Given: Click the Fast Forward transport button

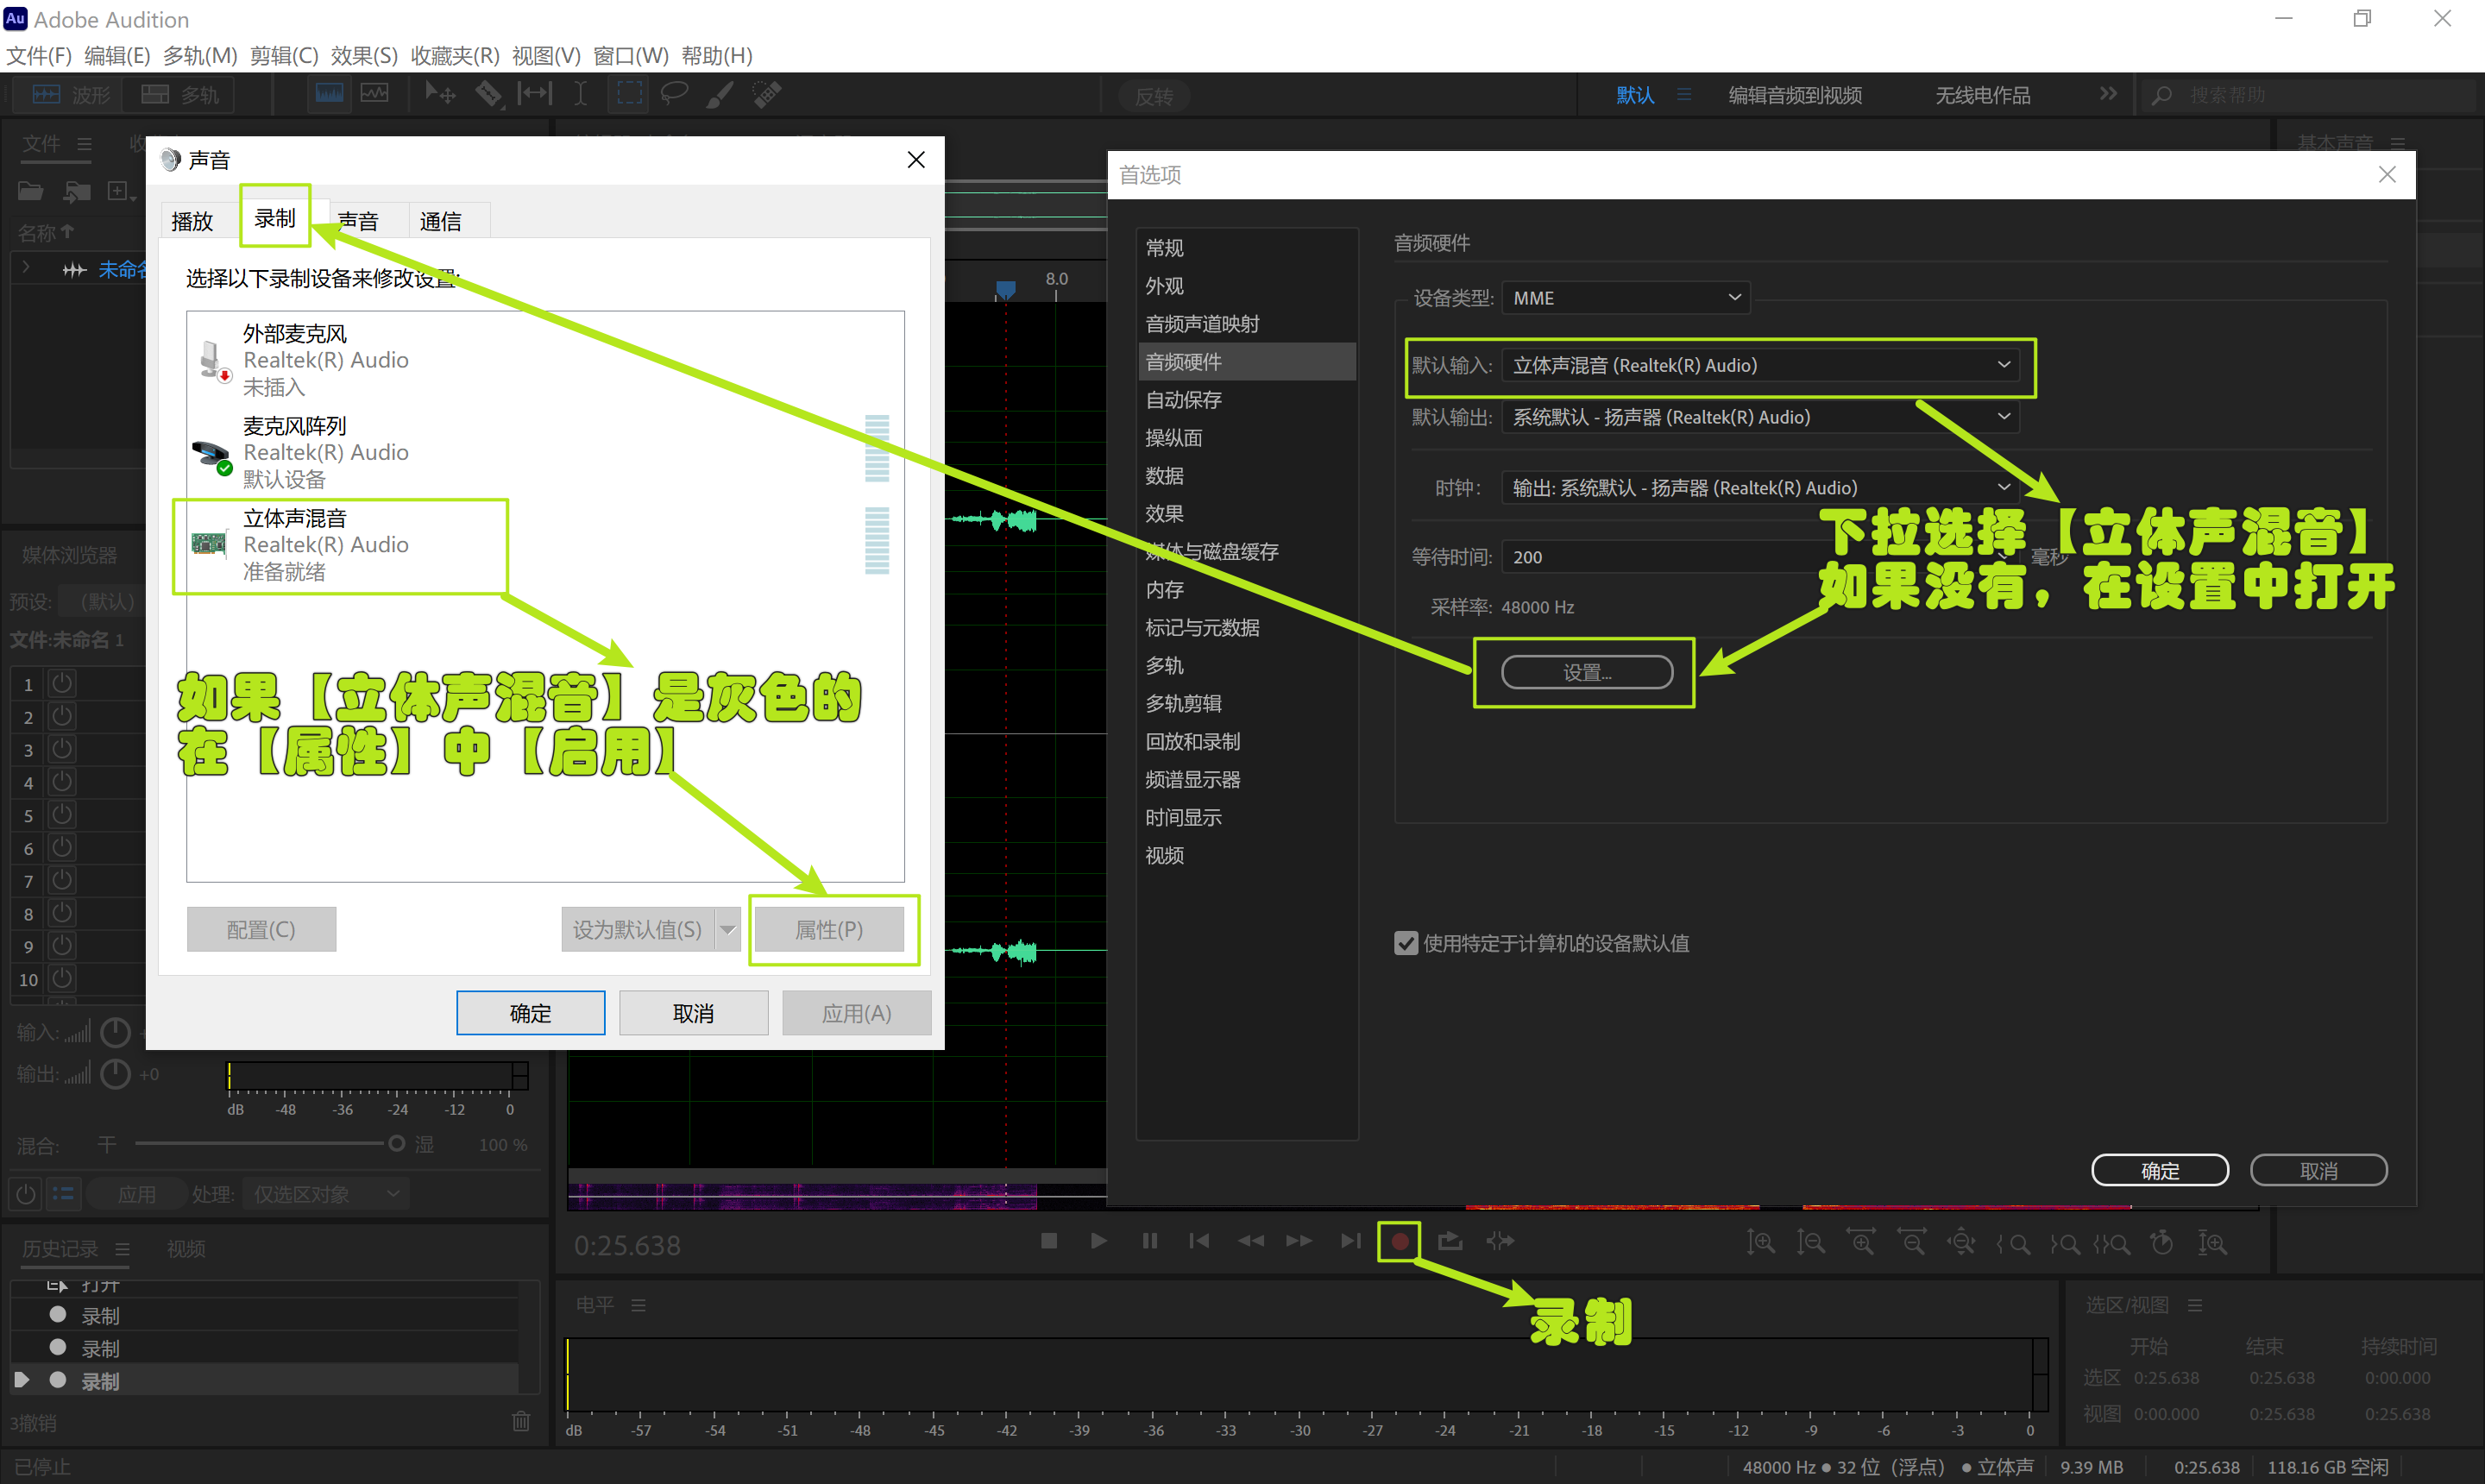Looking at the screenshot, I should [x=1299, y=1241].
